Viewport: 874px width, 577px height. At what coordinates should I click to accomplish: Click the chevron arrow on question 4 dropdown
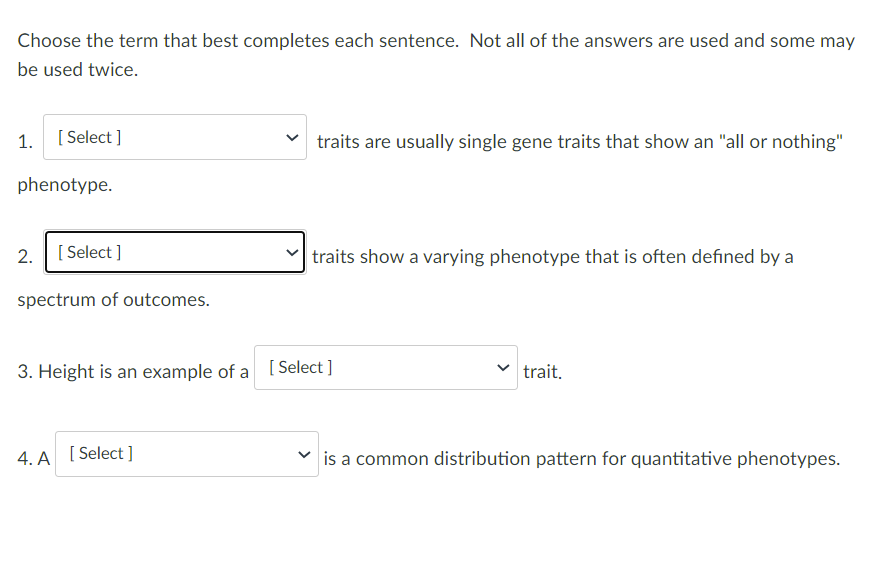pyautogui.click(x=304, y=453)
